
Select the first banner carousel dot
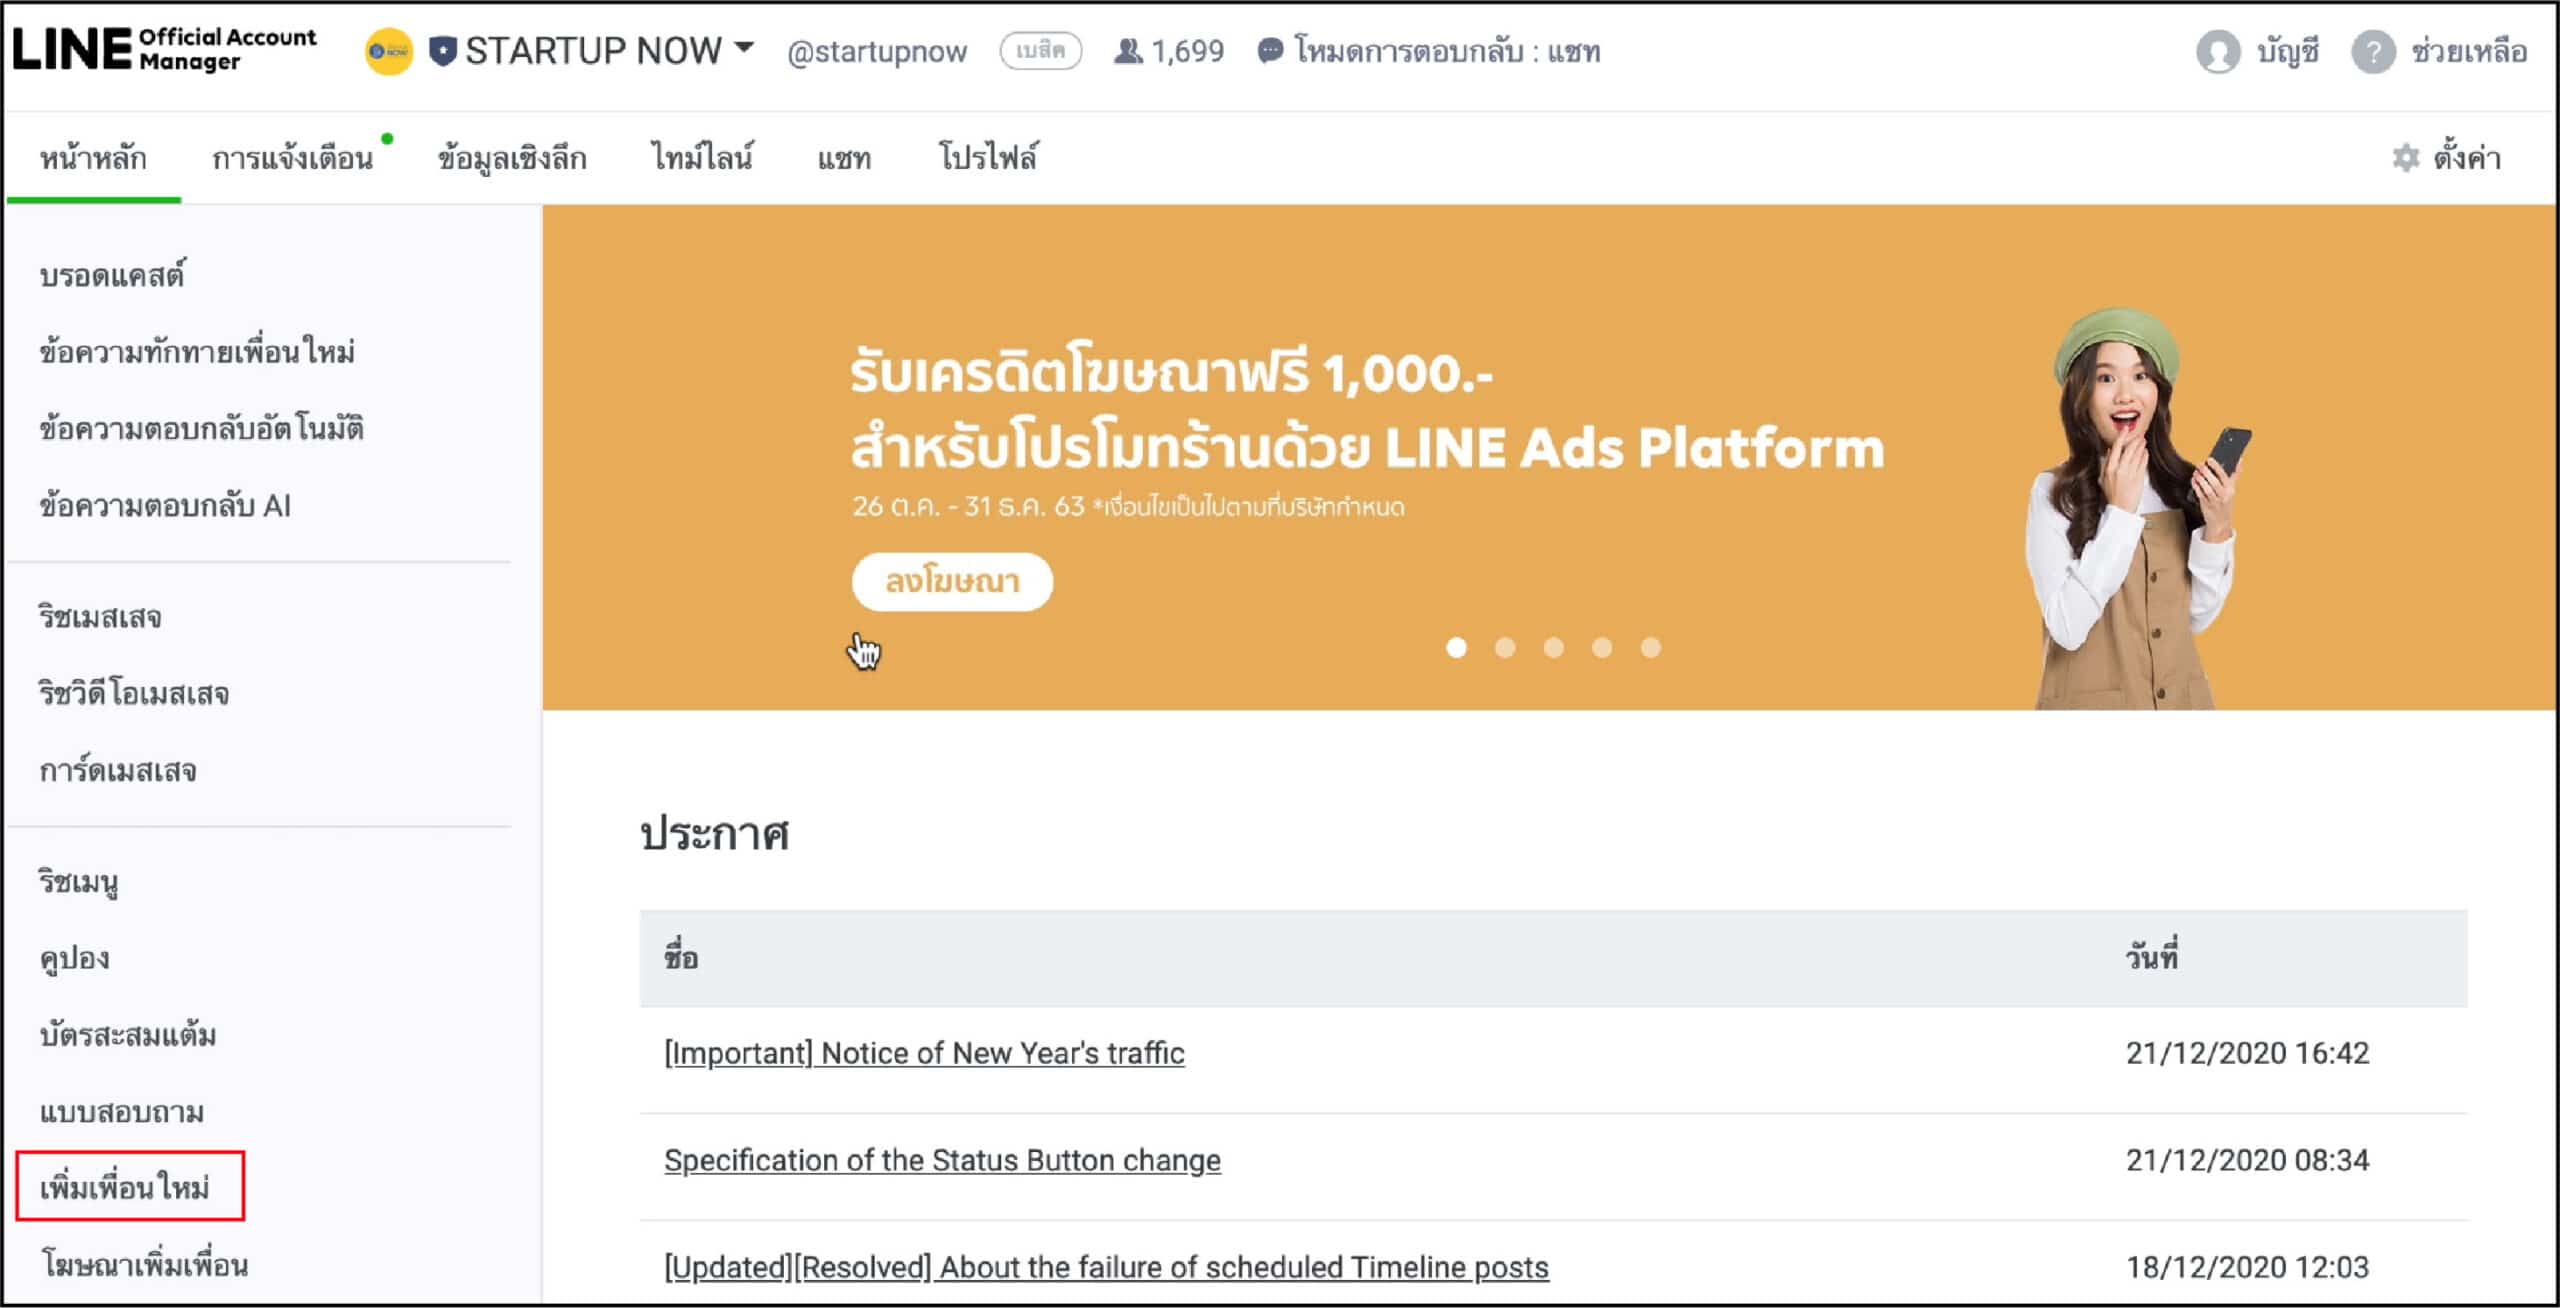[1456, 648]
